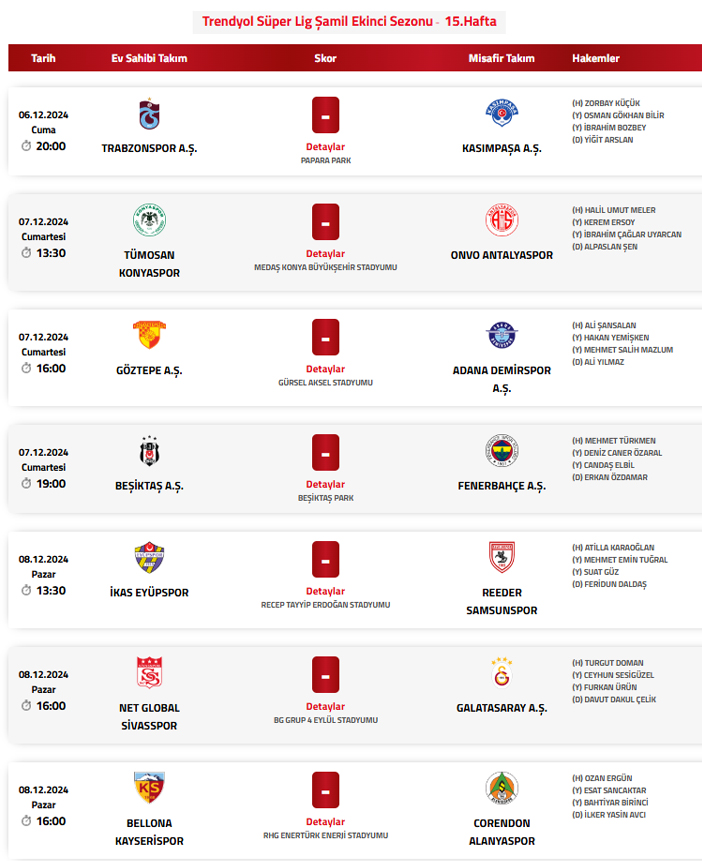
Task: Open the Alanyaspor club crest
Action: (x=501, y=788)
